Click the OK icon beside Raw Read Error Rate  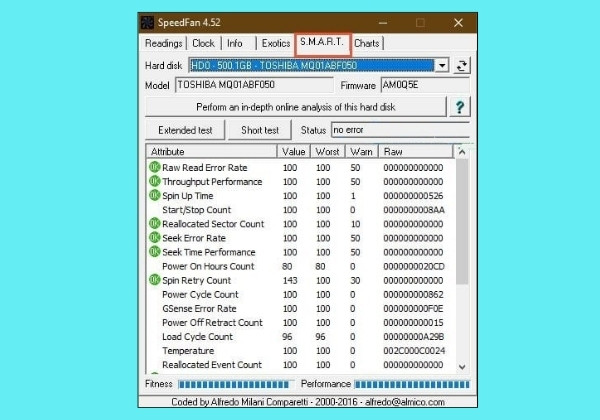tap(155, 167)
